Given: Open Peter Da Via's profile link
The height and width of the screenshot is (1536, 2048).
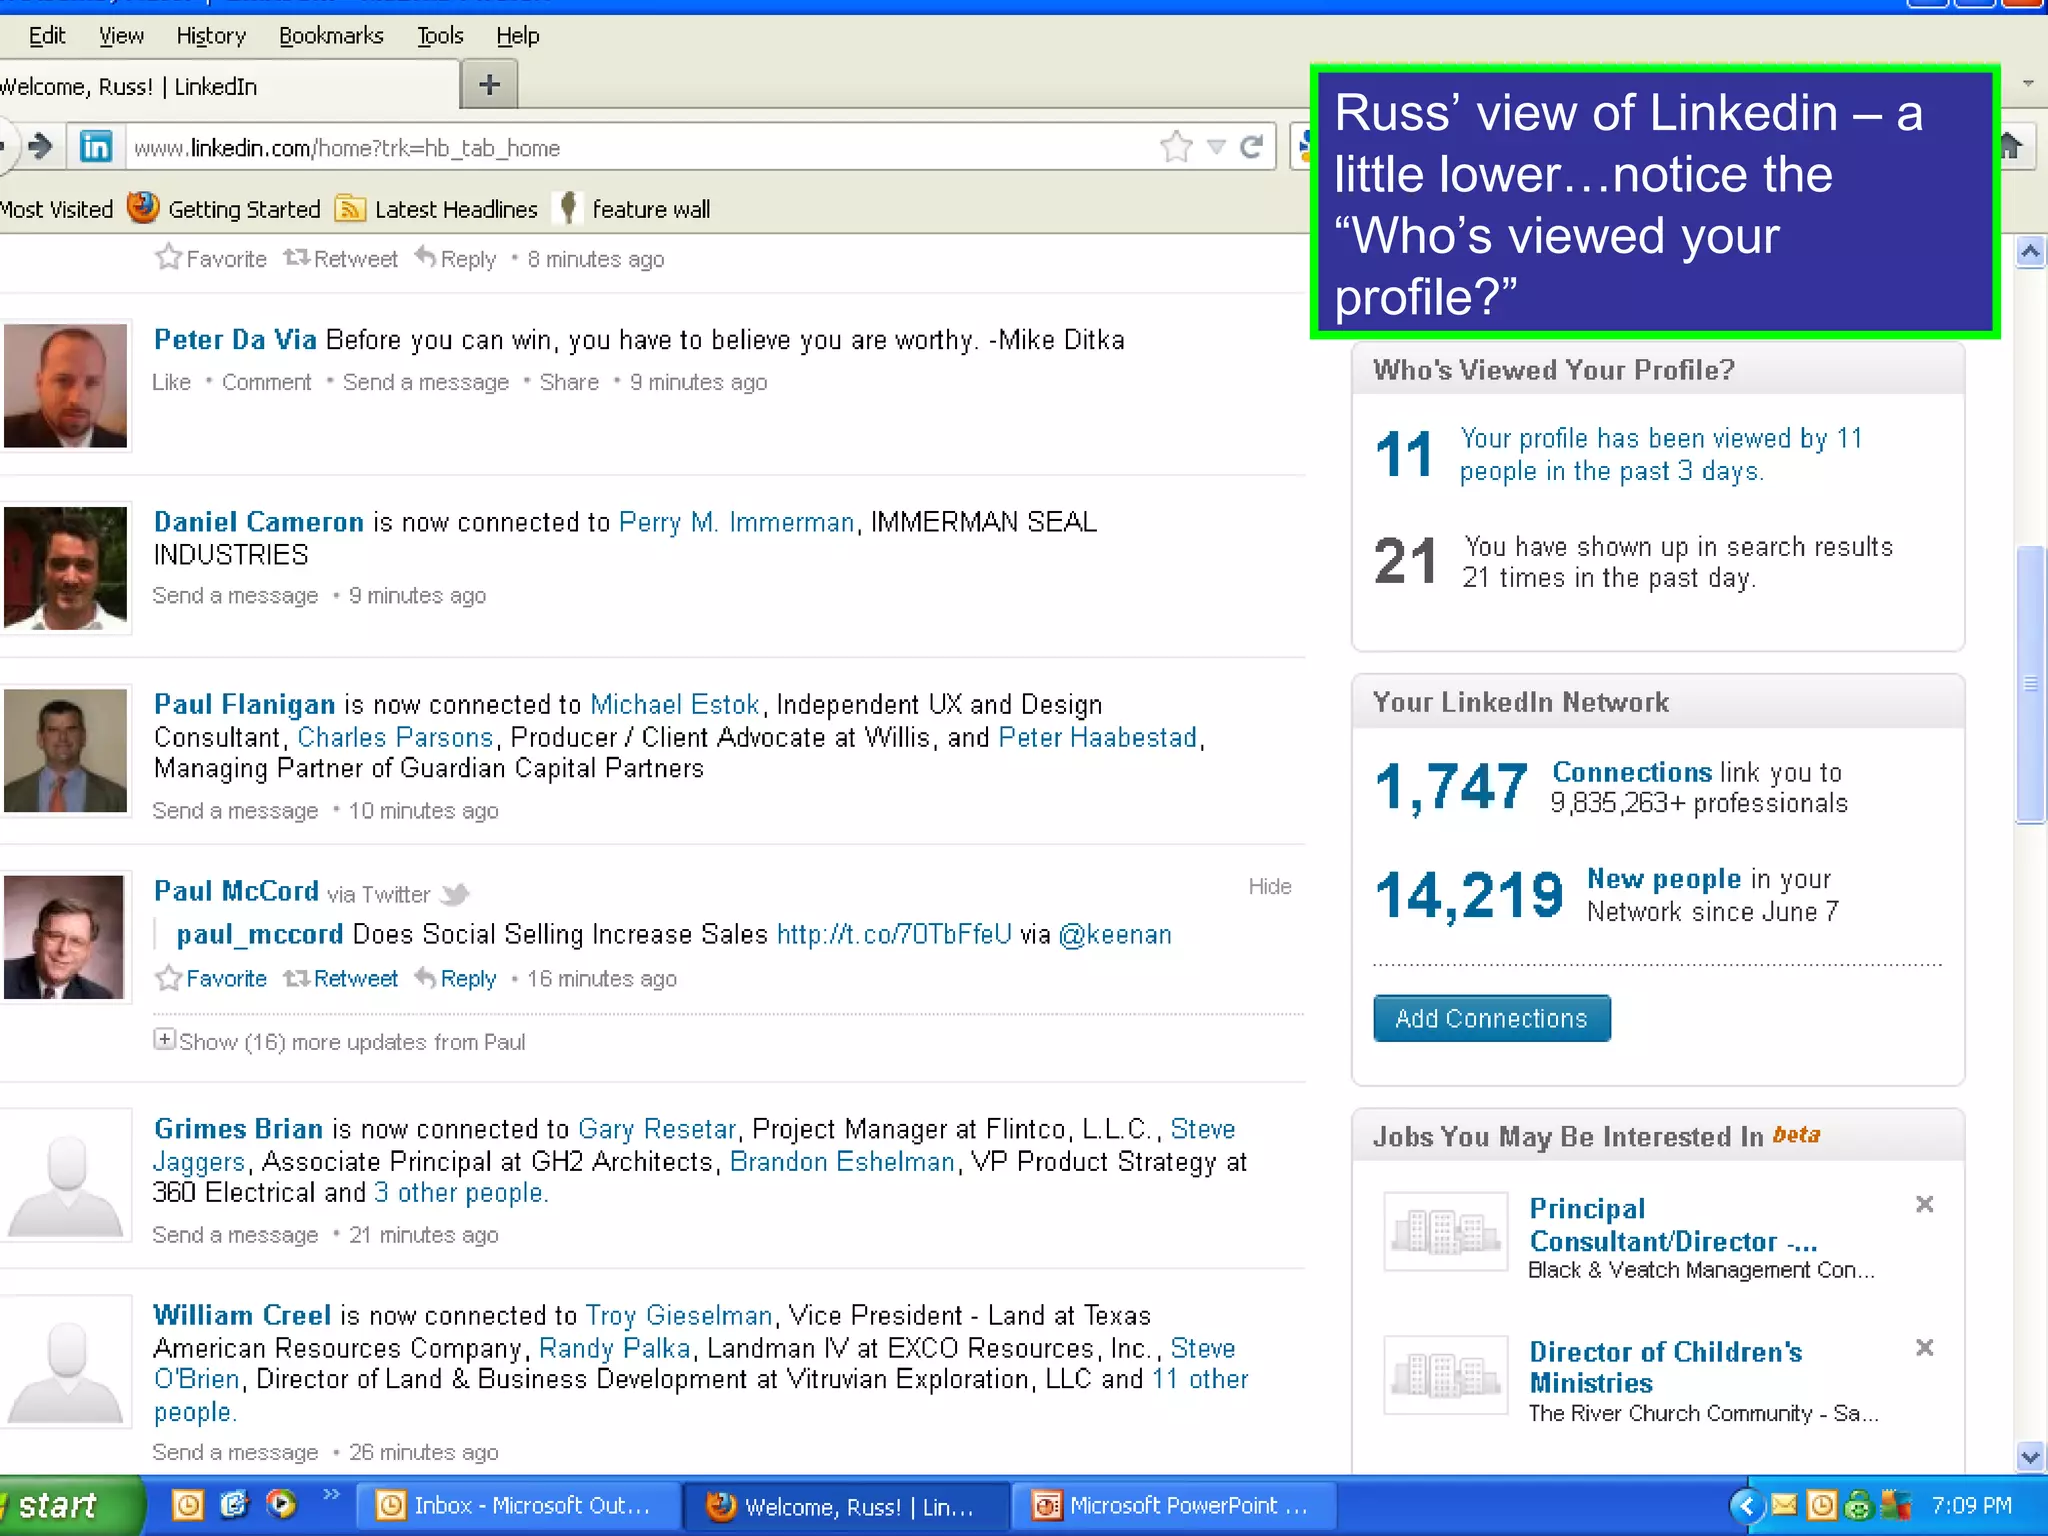Looking at the screenshot, I should click(x=235, y=339).
